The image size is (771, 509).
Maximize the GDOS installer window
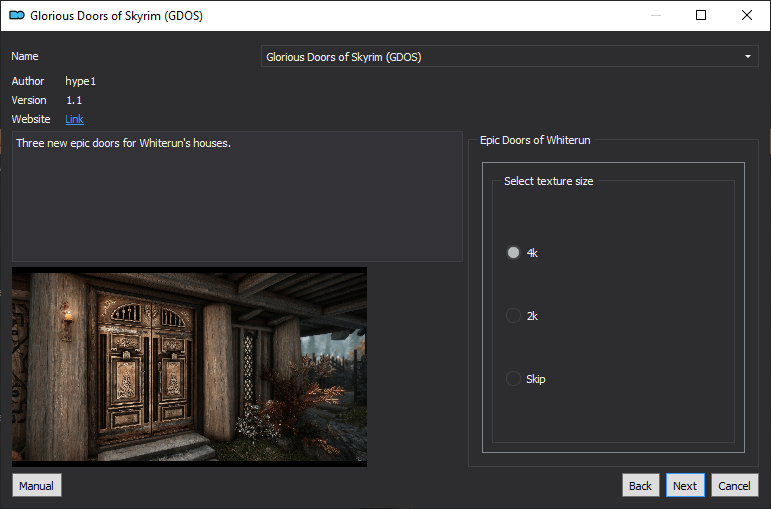(701, 15)
